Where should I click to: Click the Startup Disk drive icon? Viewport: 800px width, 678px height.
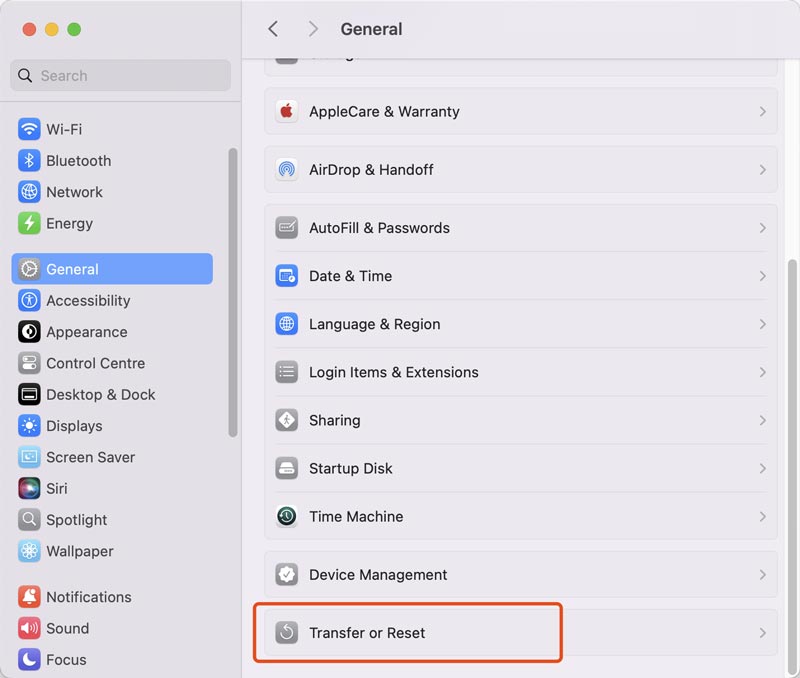[x=287, y=468]
